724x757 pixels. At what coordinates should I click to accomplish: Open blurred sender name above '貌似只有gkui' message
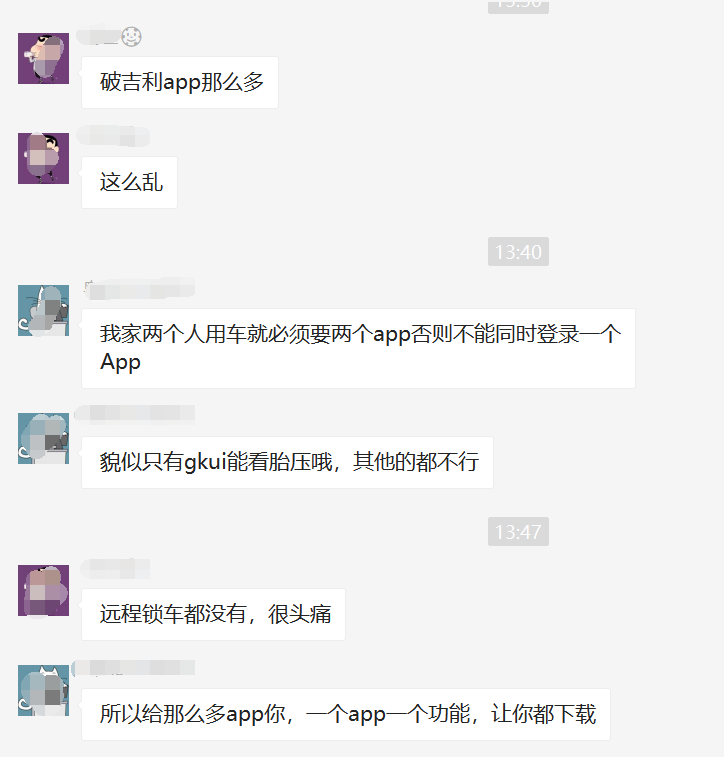click(x=135, y=414)
